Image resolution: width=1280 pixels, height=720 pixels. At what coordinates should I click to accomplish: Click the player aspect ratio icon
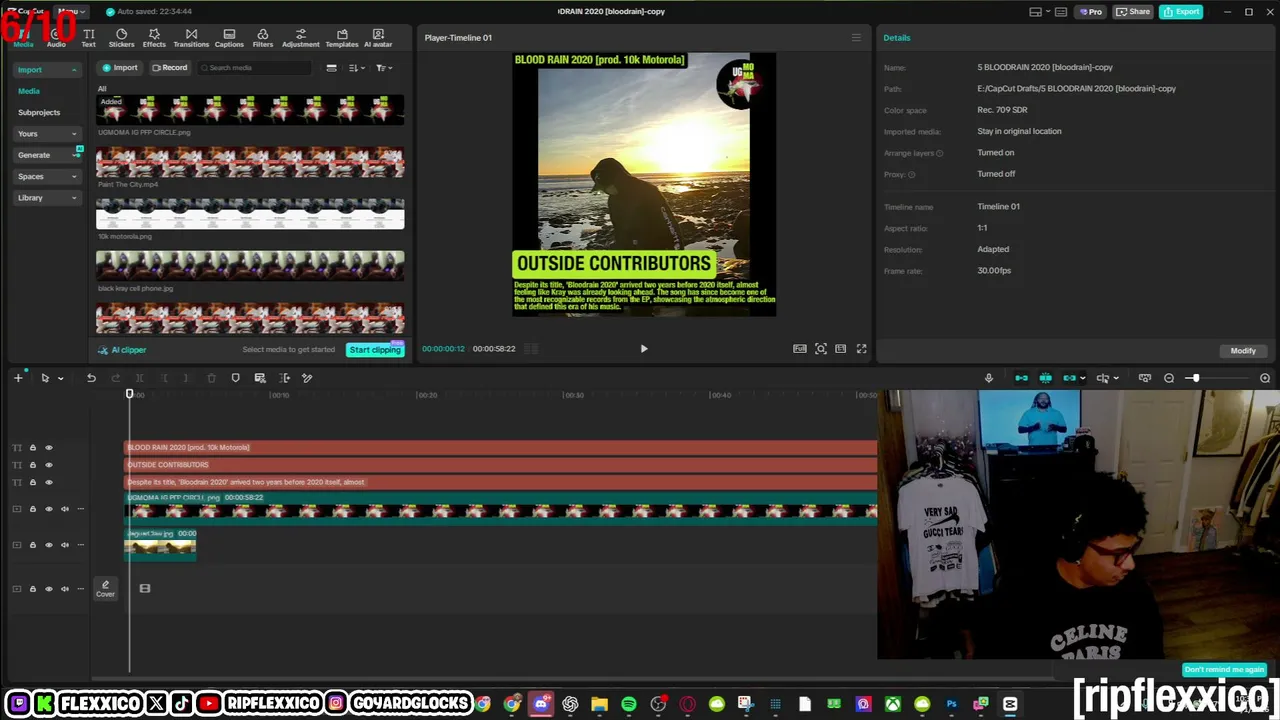[841, 349]
